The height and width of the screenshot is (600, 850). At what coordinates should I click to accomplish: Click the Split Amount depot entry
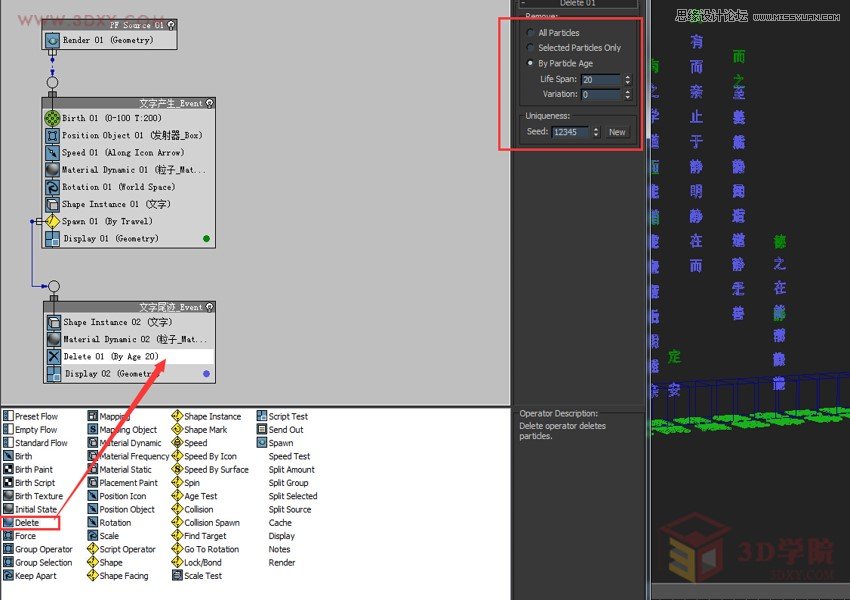pos(292,469)
